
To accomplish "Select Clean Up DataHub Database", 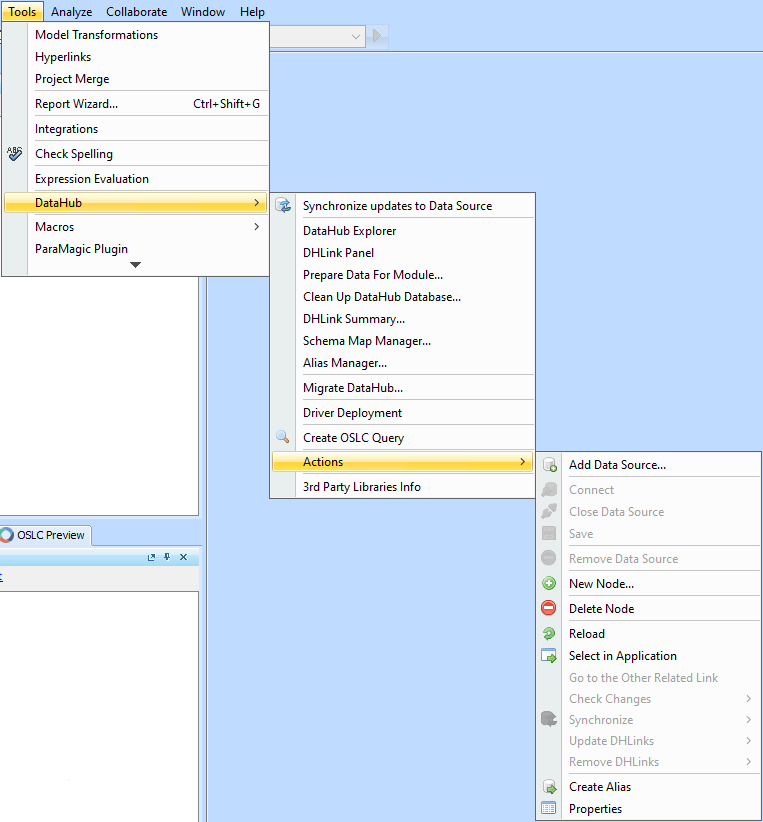I will point(403,297).
